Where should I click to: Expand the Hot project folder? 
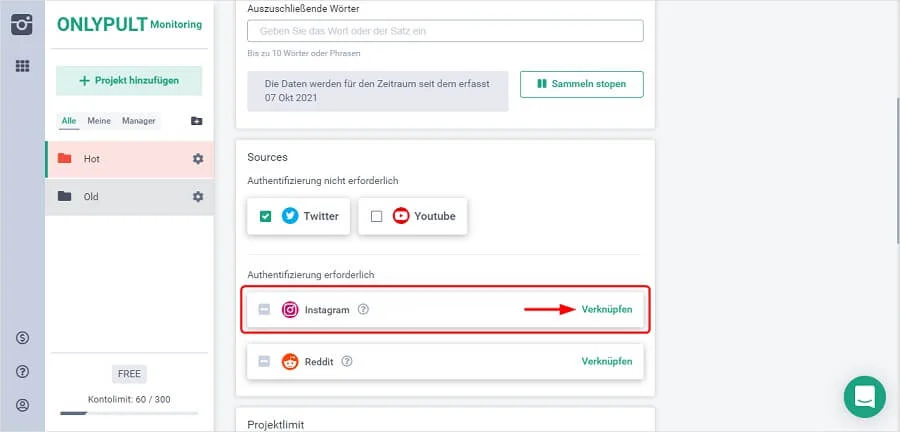120,159
